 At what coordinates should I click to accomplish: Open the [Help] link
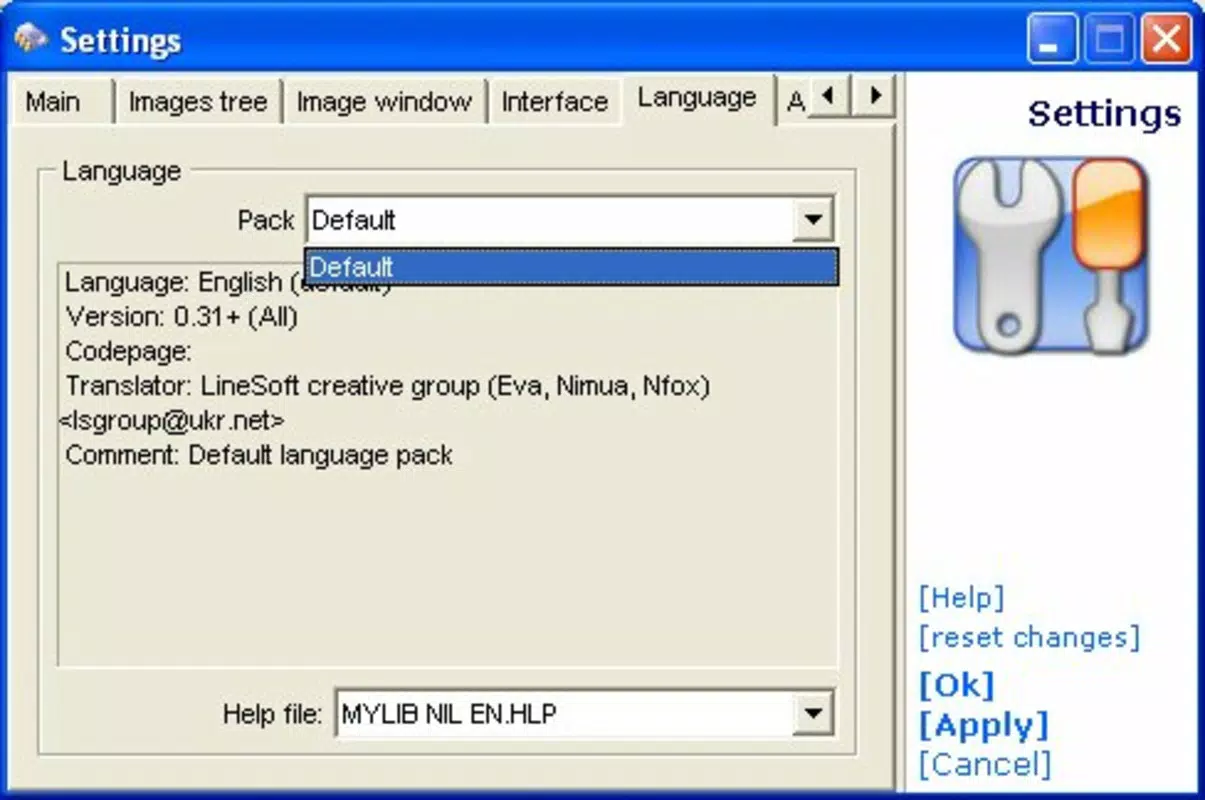point(961,598)
